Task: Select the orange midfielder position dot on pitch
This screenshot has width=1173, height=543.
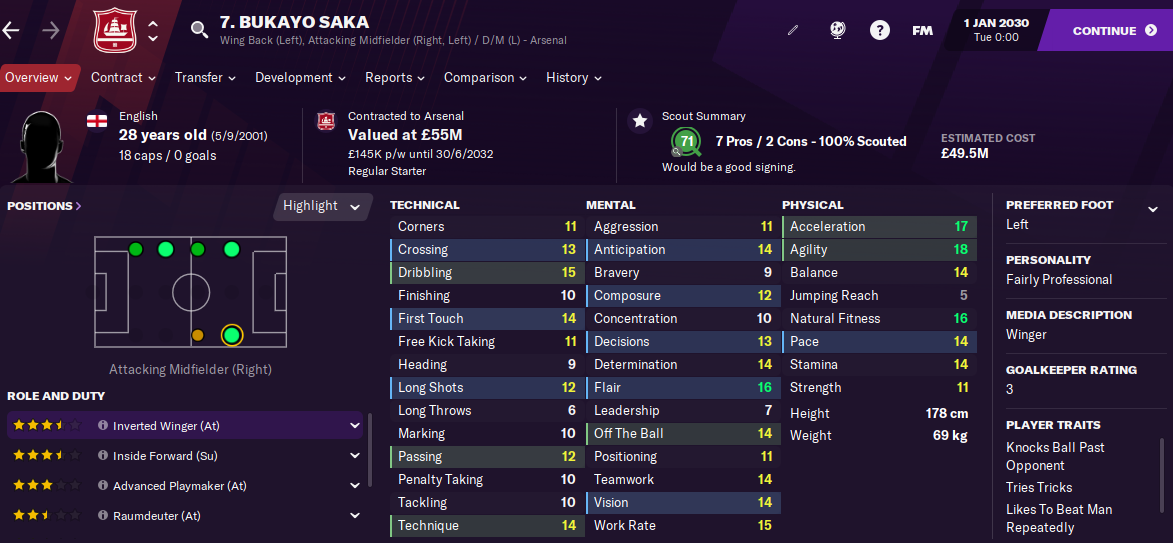Action: click(x=197, y=336)
